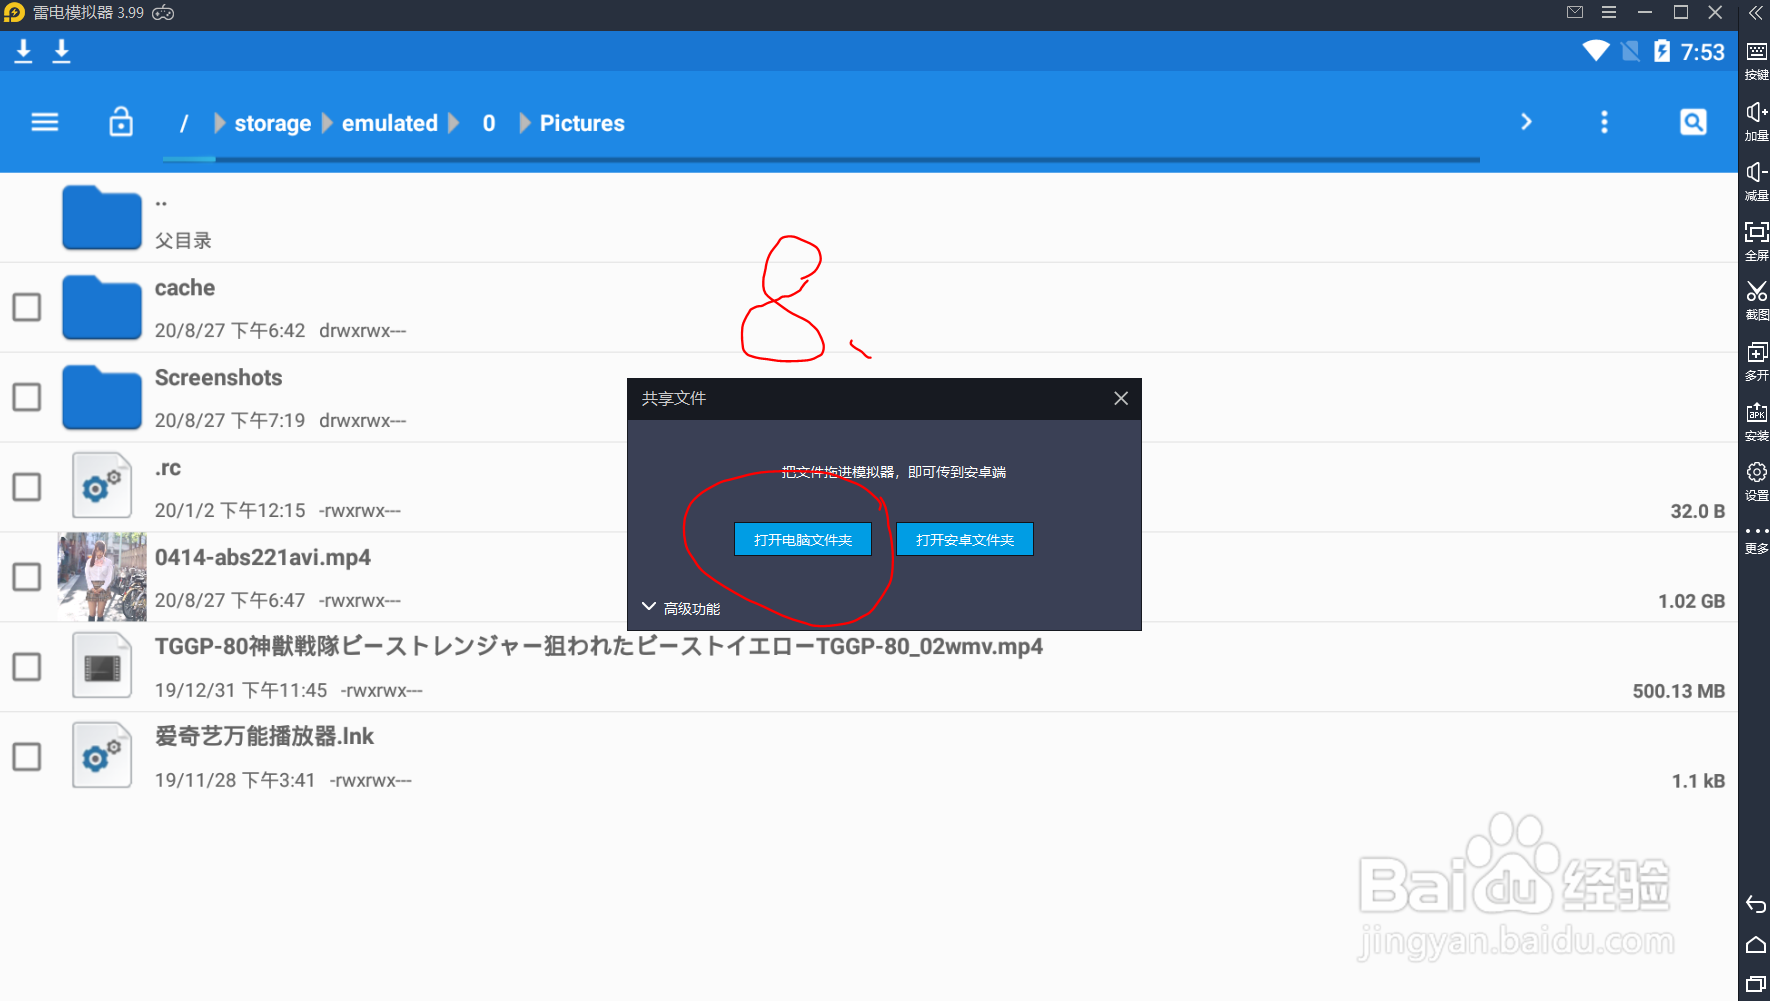Click the volume down sidebar icon
Viewport: 1770px width, 1001px height.
coord(1756,172)
